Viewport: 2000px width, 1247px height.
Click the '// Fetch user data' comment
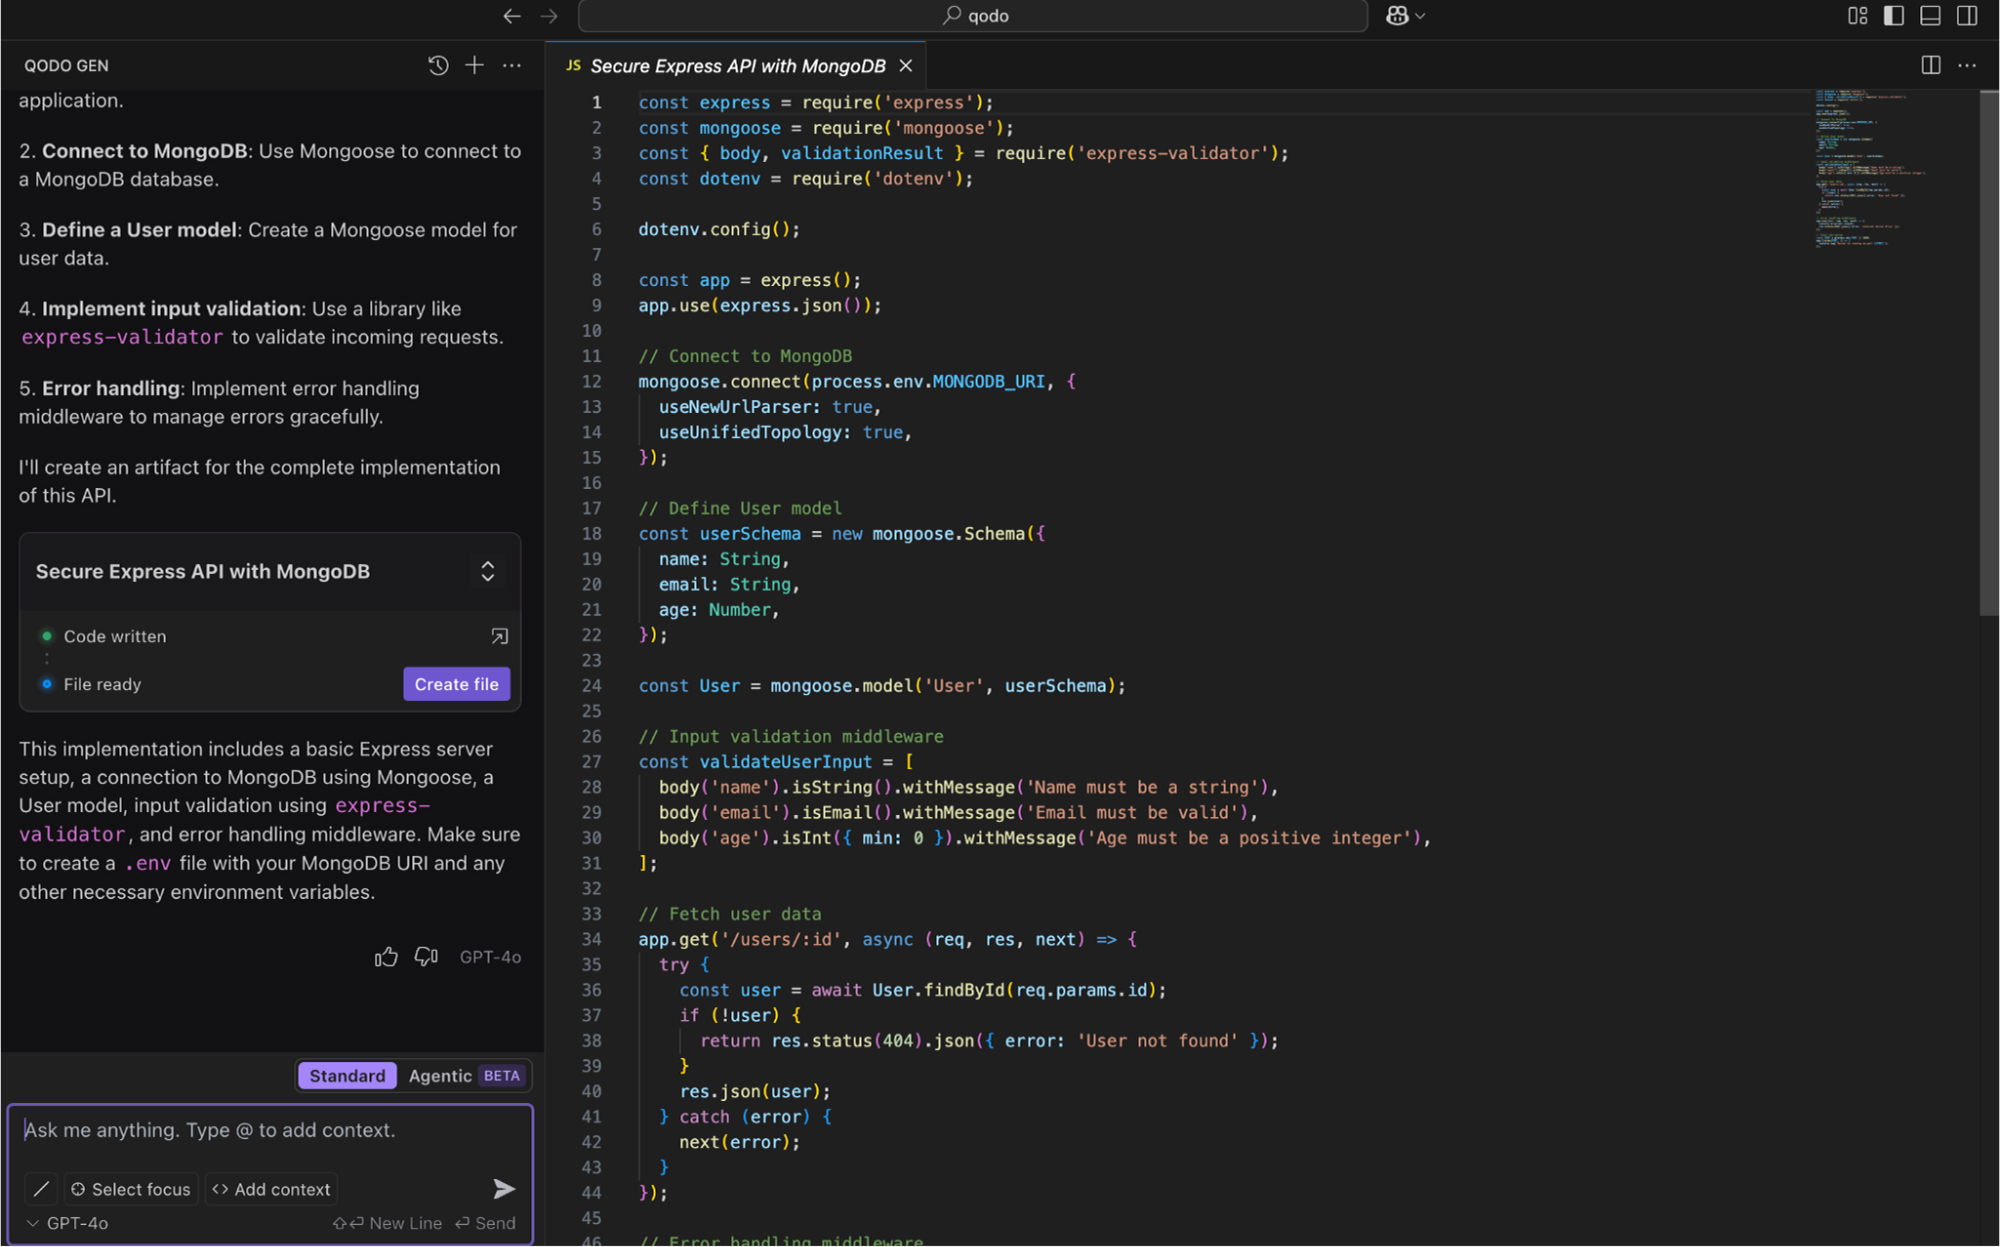tap(730, 914)
